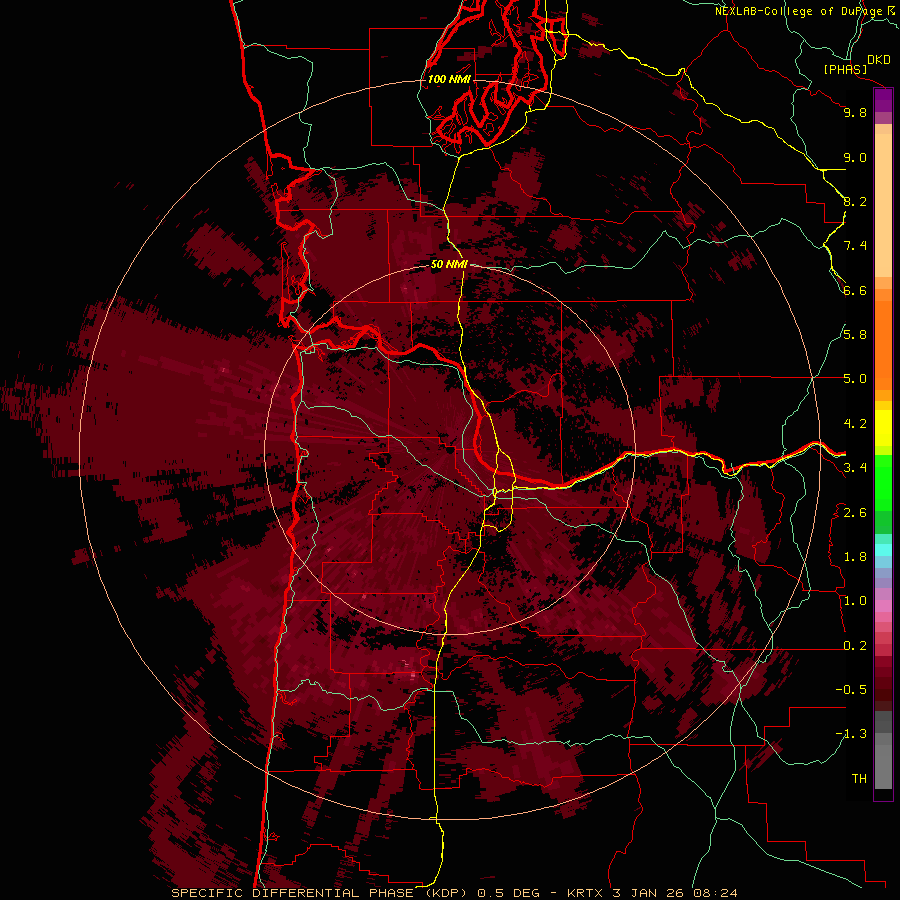This screenshot has height=900, width=900.
Task: Select the 9.0 legend value
Action: [x=855, y=157]
